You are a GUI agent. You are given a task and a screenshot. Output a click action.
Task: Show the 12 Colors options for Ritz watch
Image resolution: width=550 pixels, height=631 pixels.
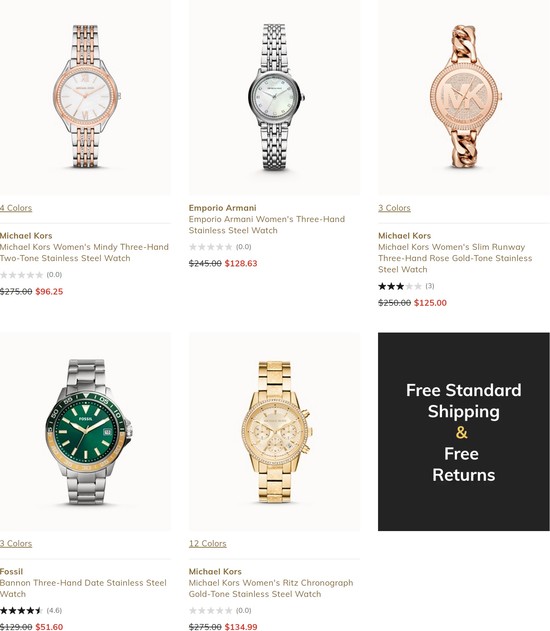click(x=208, y=544)
